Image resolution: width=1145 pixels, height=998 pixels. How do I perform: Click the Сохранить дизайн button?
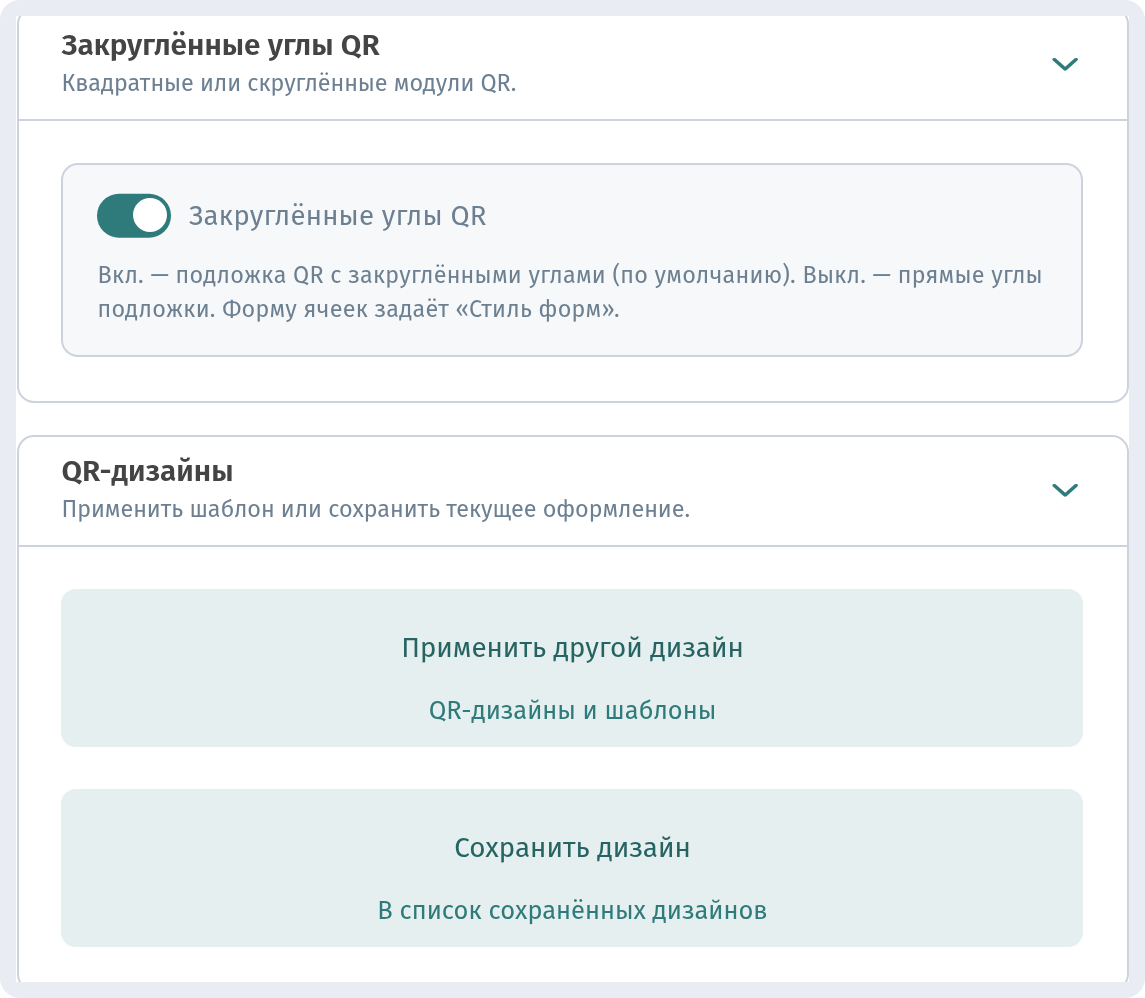(572, 868)
